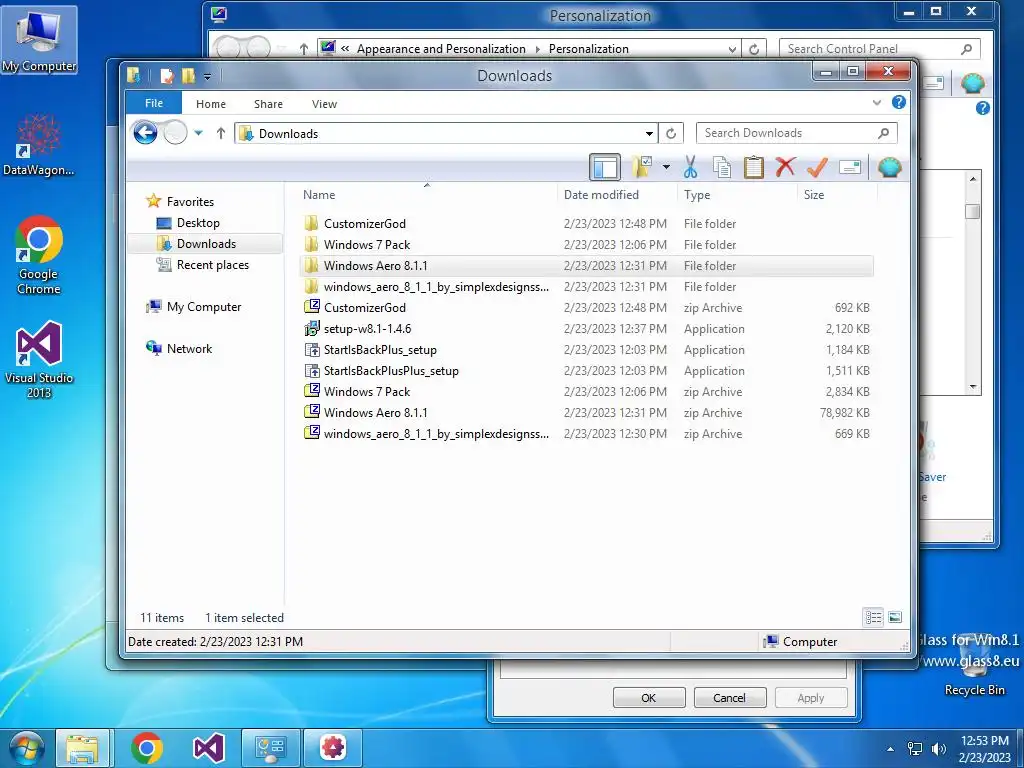Select the Windows 7 Pack folder
Screen dimensions: 1024x768
click(586, 245)
